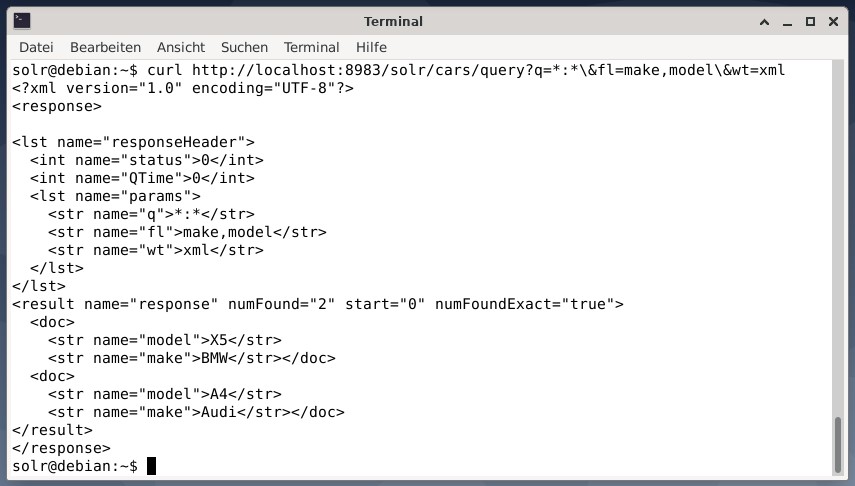Minimize the Terminal window
This screenshot has height=486, width=855.
[787, 21]
